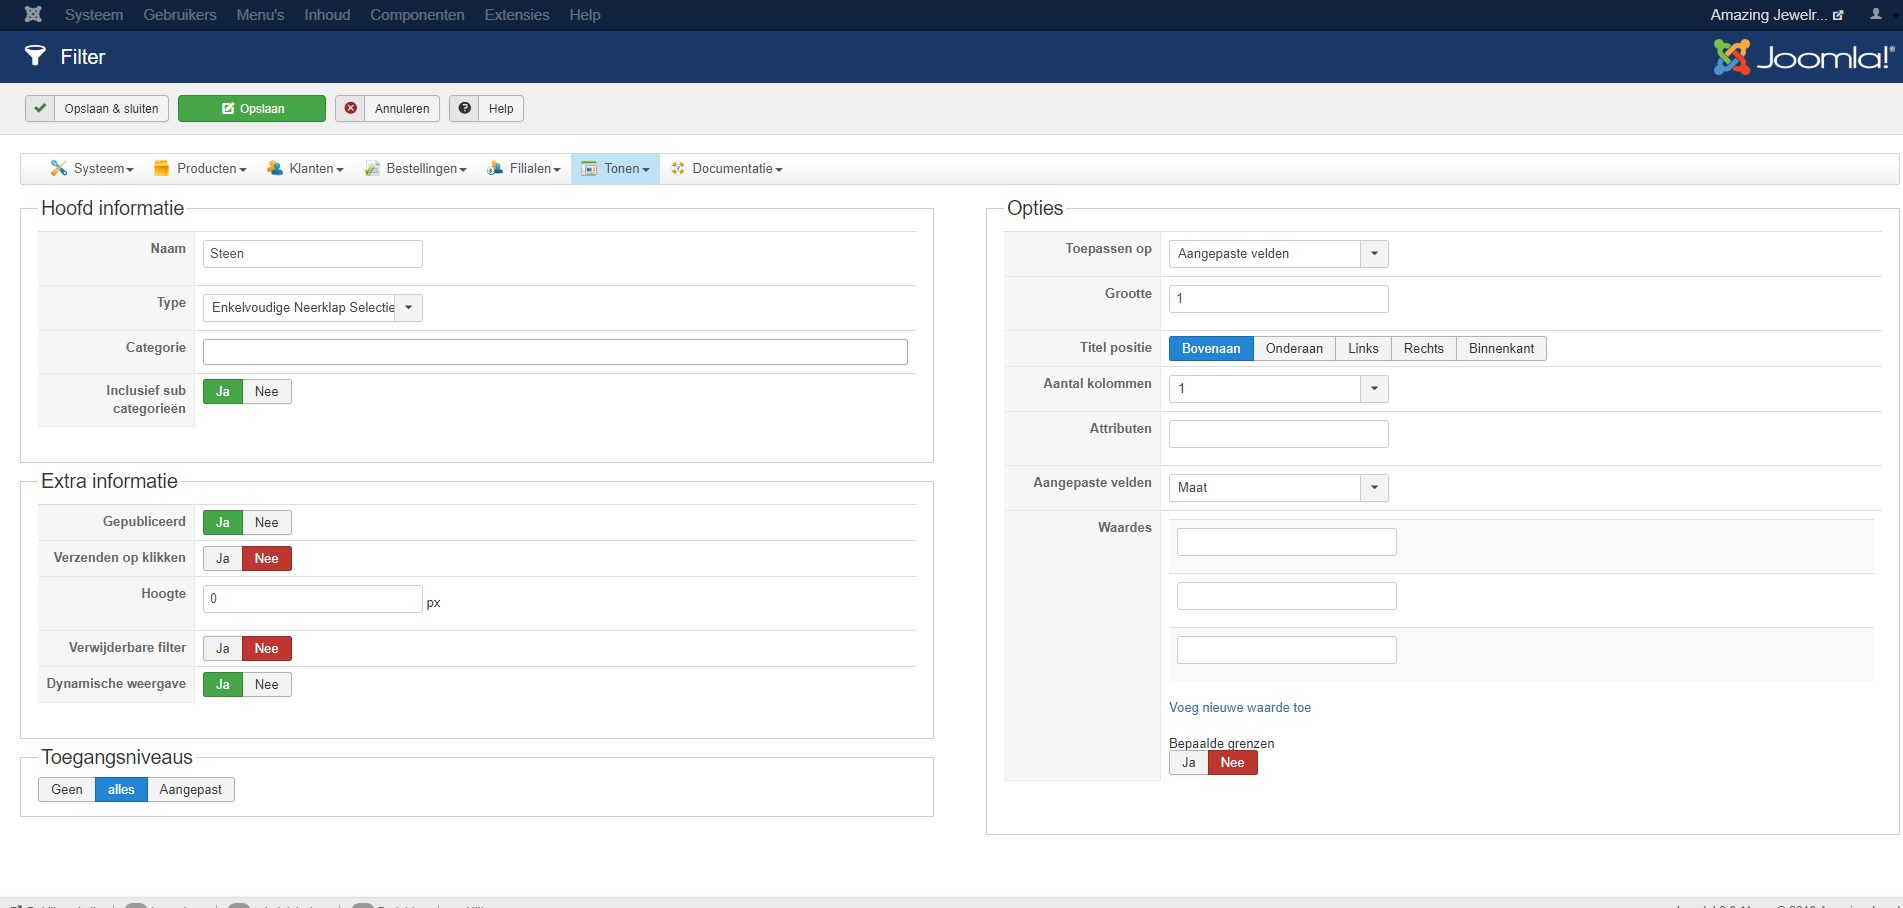Click the Joomla logo icon in top-left
This screenshot has width=1903, height=908.
pos(33,14)
